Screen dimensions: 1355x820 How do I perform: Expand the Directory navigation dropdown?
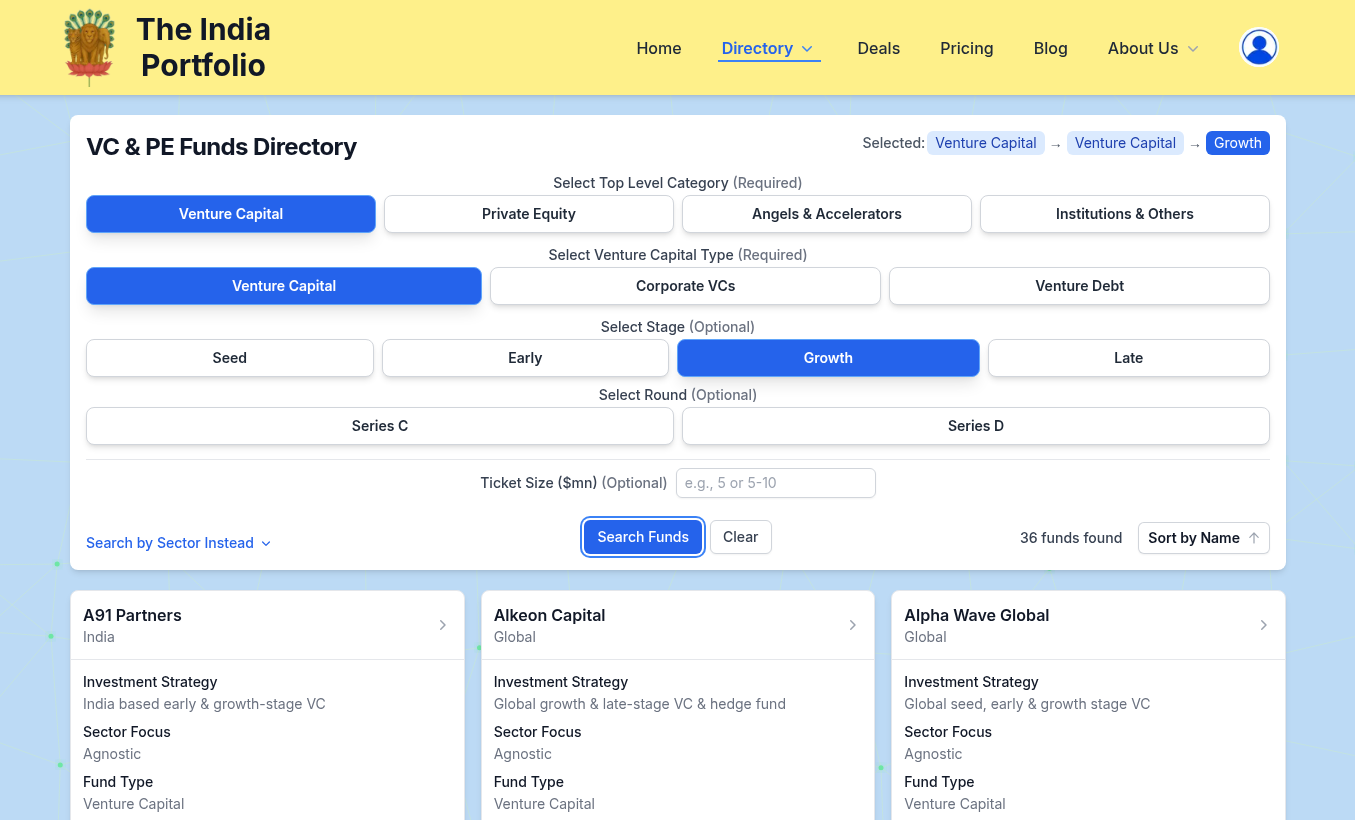click(769, 48)
